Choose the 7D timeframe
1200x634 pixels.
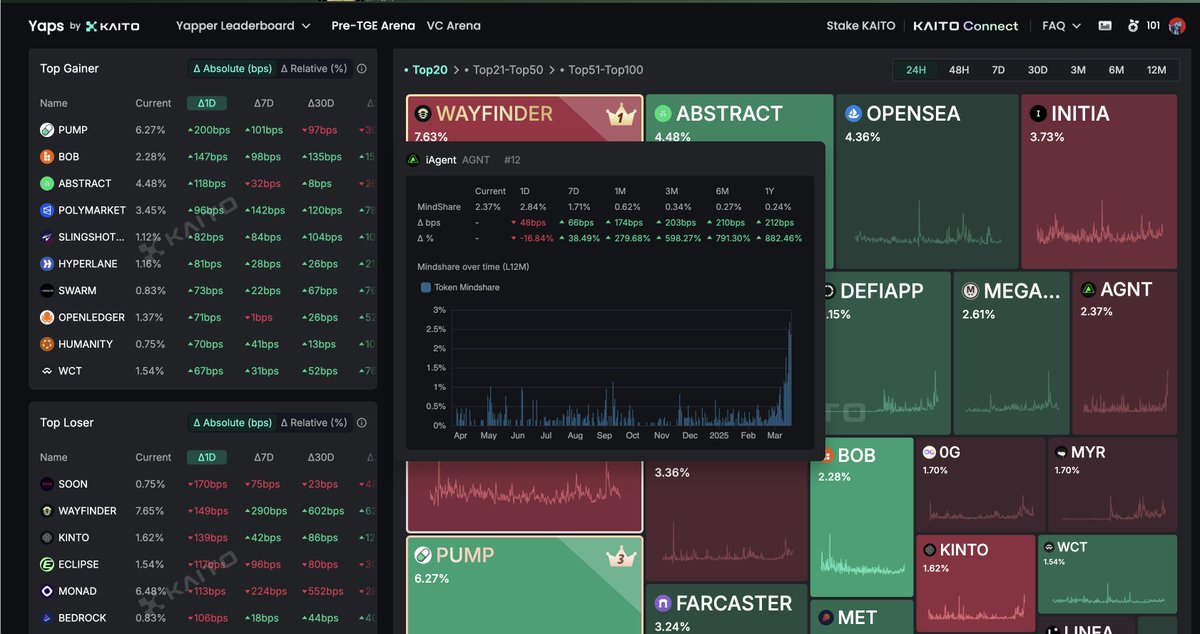pyautogui.click(x=998, y=70)
